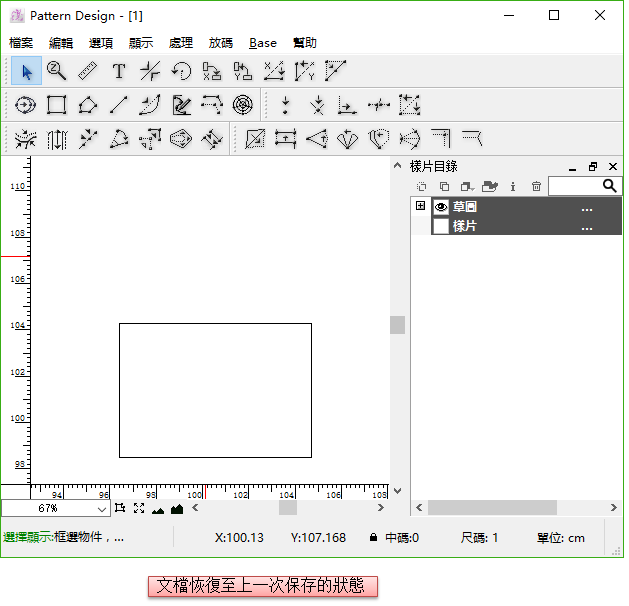
Task: Click the lock icon beside 中碼
Action: [x=373, y=538]
